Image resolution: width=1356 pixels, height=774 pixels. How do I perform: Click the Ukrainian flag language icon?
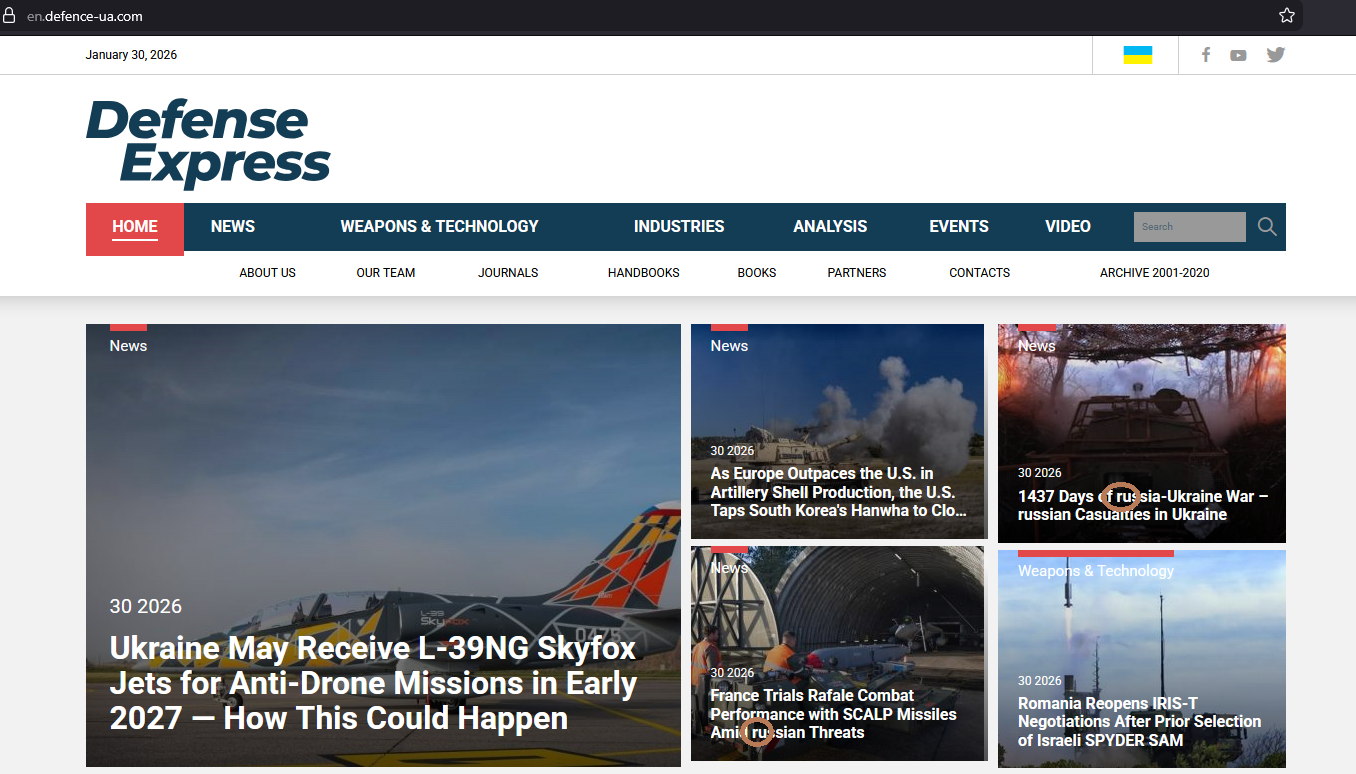(1137, 55)
